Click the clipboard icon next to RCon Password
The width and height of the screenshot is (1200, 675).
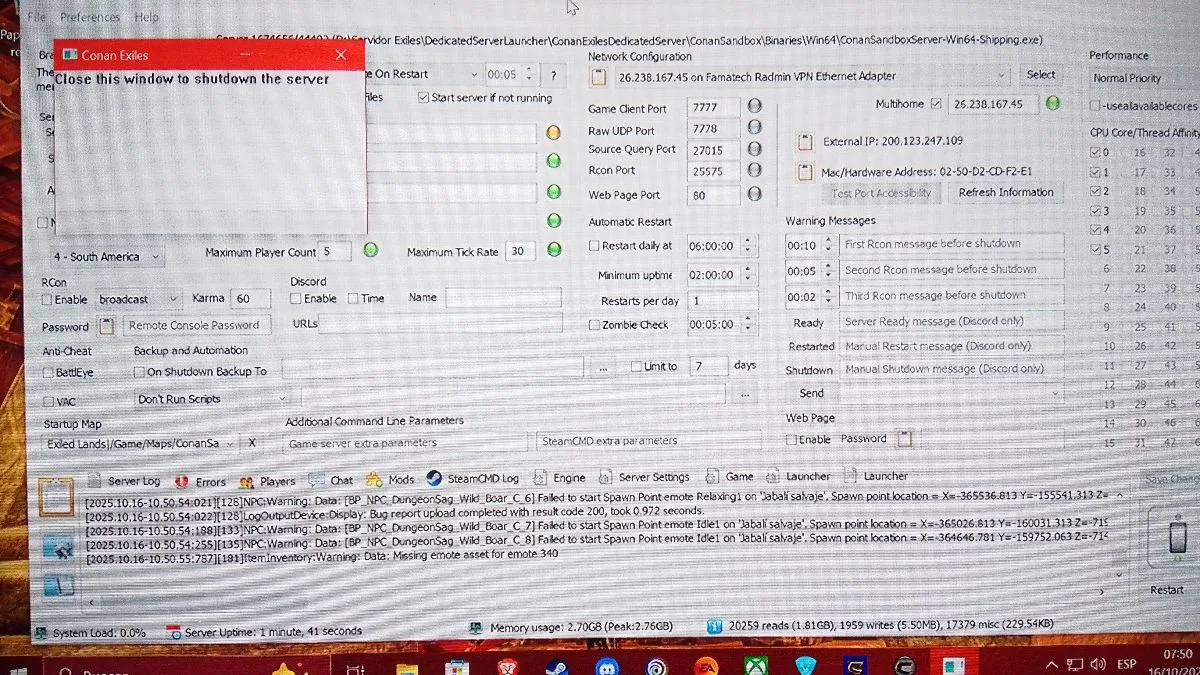(107, 325)
